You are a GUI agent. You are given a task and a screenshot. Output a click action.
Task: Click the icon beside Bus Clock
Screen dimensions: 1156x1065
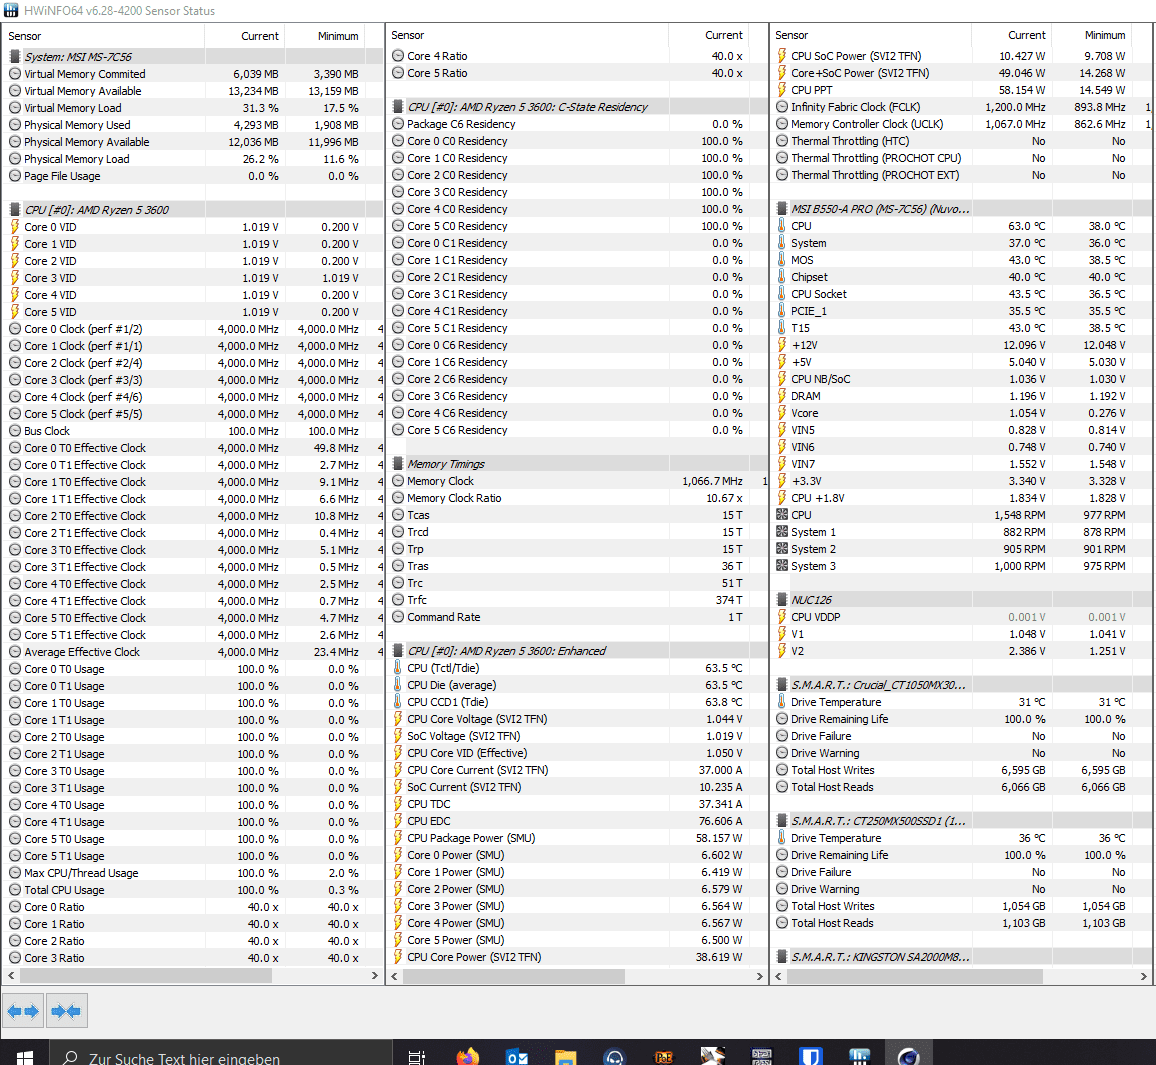coord(15,431)
